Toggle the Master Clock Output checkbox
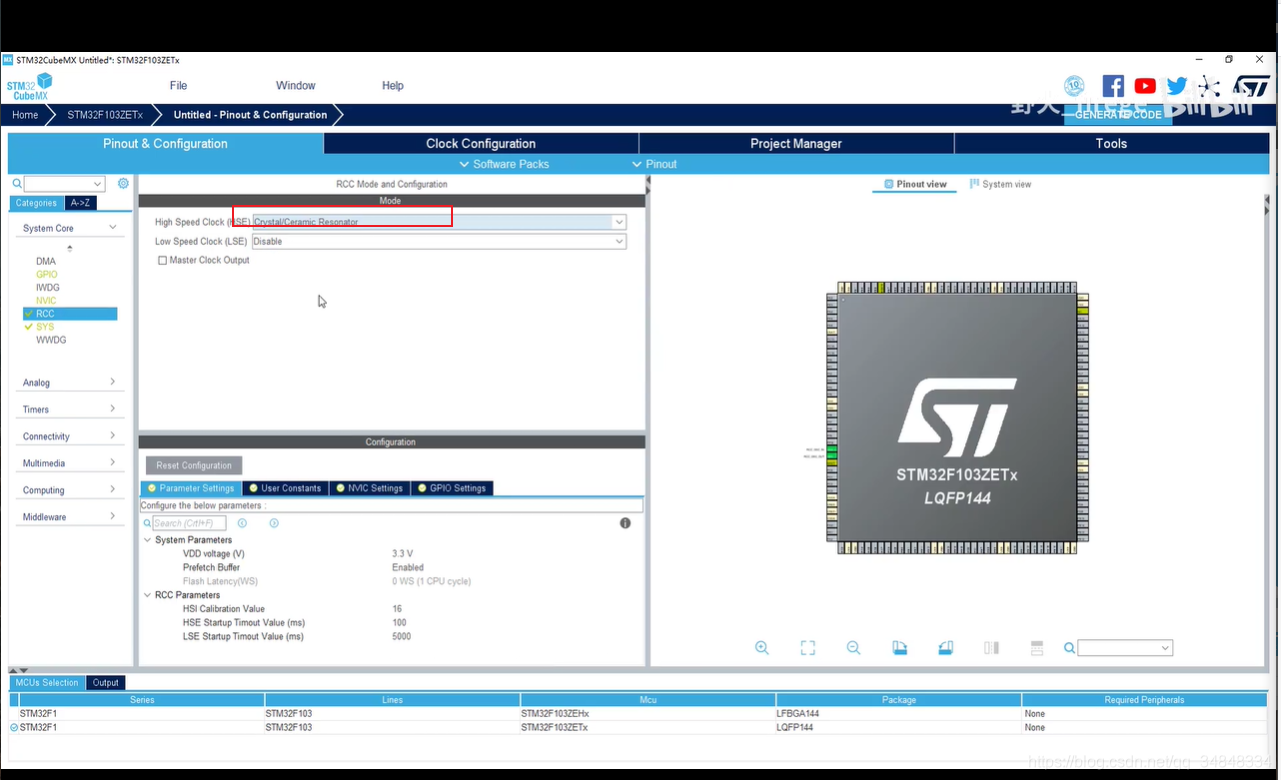Screen dimensions: 1281x780 pyautogui.click(x=162, y=260)
